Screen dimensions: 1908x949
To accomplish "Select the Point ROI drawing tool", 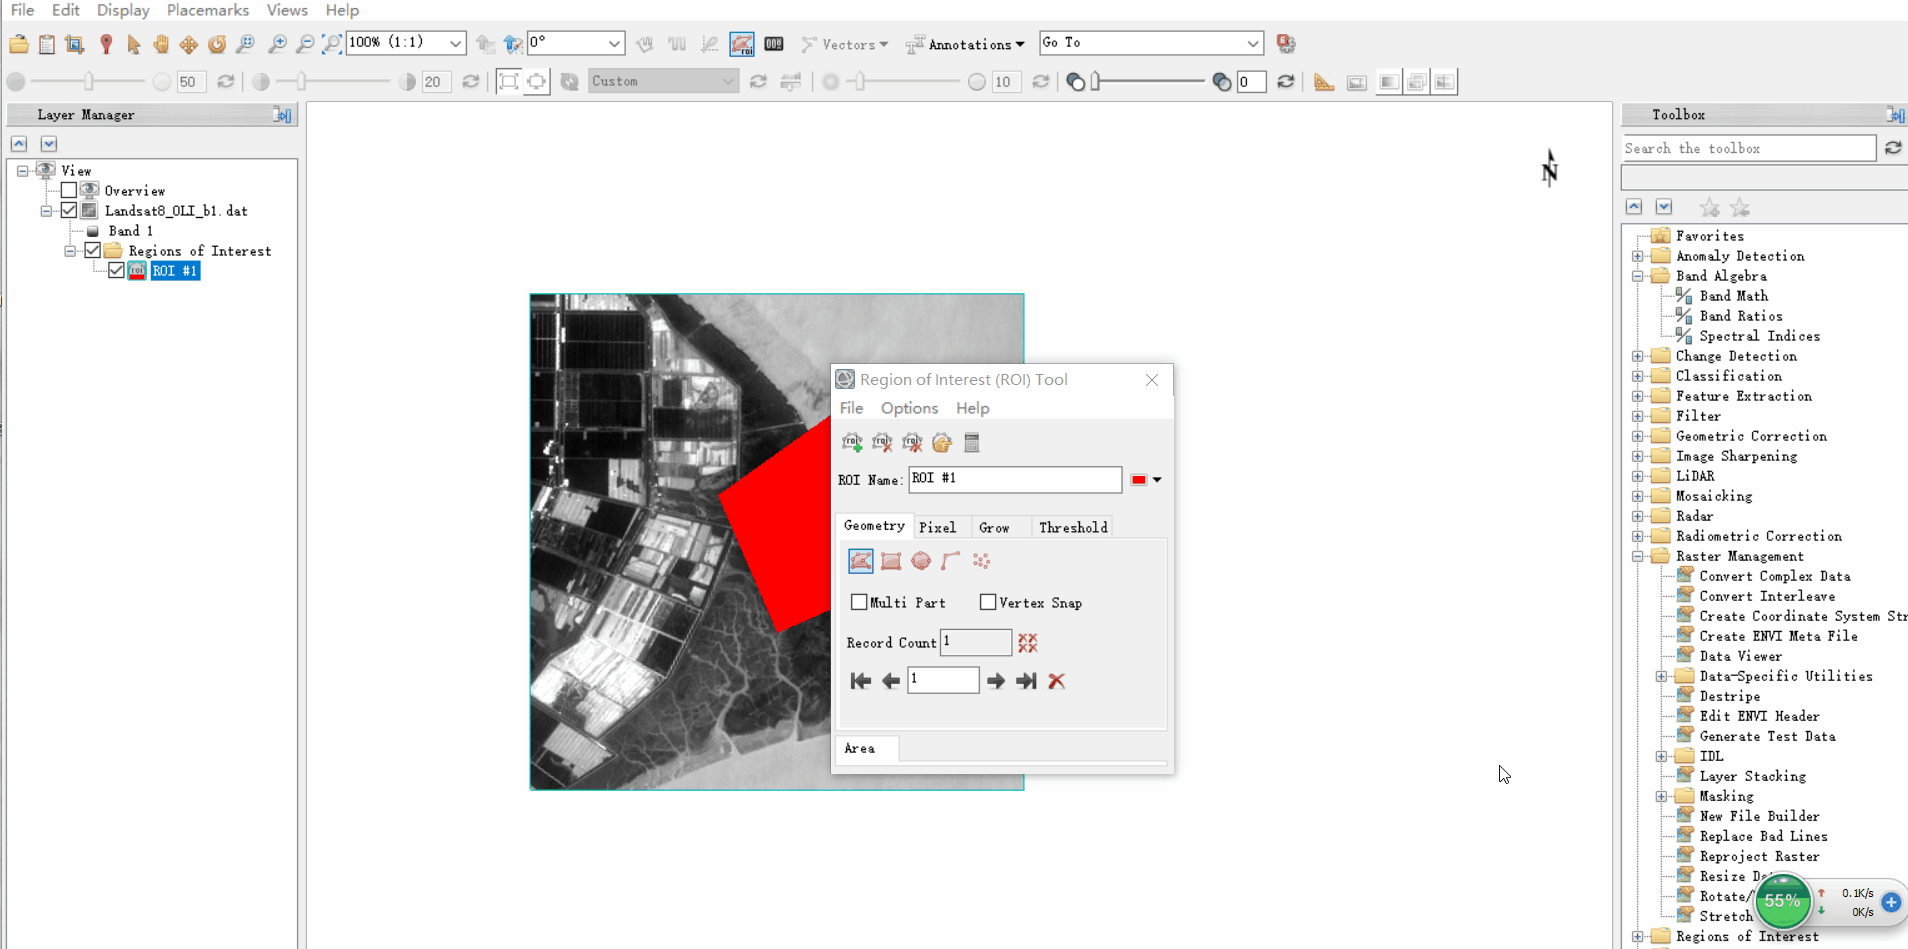I will [x=981, y=561].
